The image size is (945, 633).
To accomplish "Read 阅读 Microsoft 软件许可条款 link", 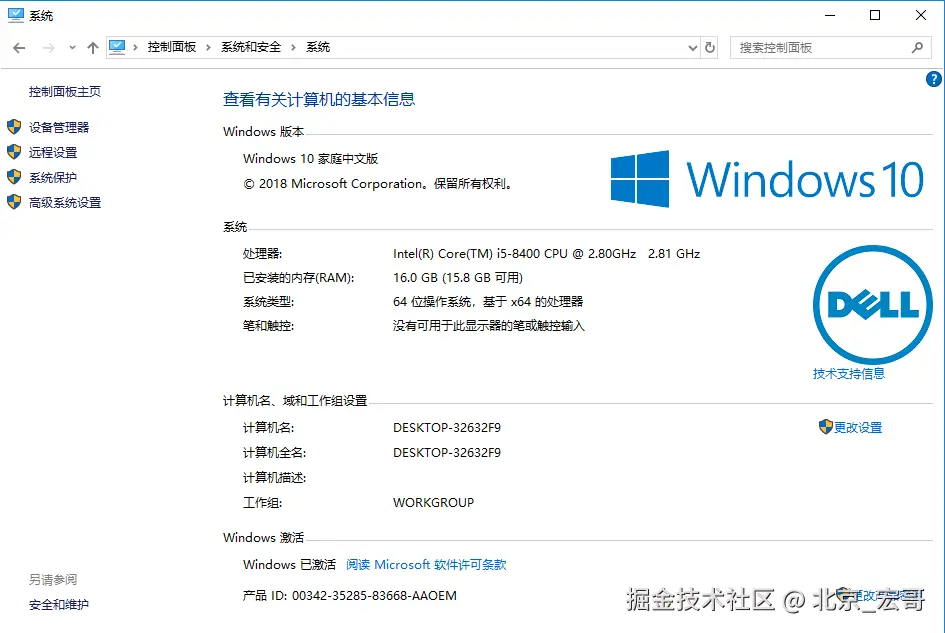I will tap(426, 565).
